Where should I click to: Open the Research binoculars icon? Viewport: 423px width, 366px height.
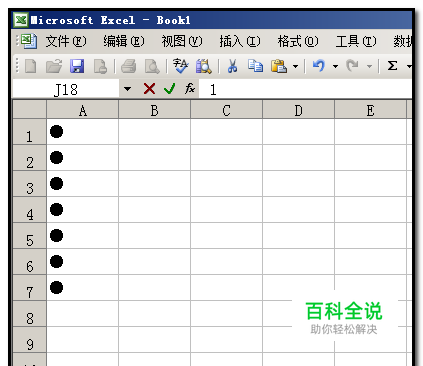(204, 66)
